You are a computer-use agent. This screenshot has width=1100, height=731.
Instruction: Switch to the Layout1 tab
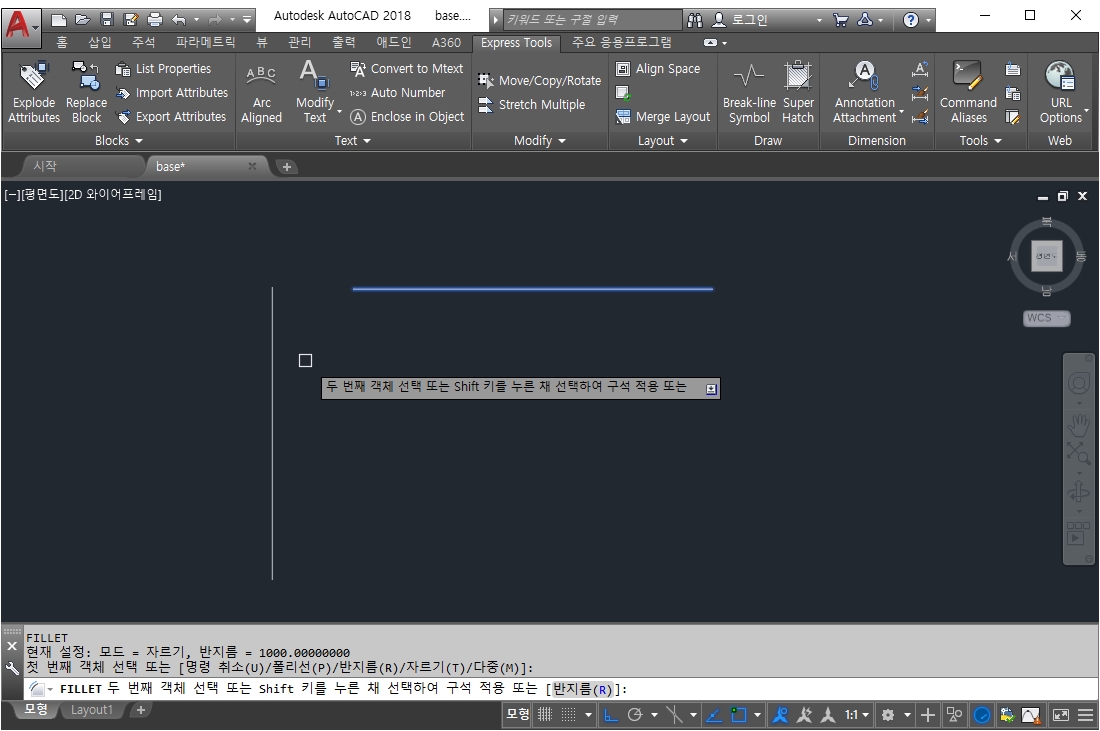[x=91, y=710]
